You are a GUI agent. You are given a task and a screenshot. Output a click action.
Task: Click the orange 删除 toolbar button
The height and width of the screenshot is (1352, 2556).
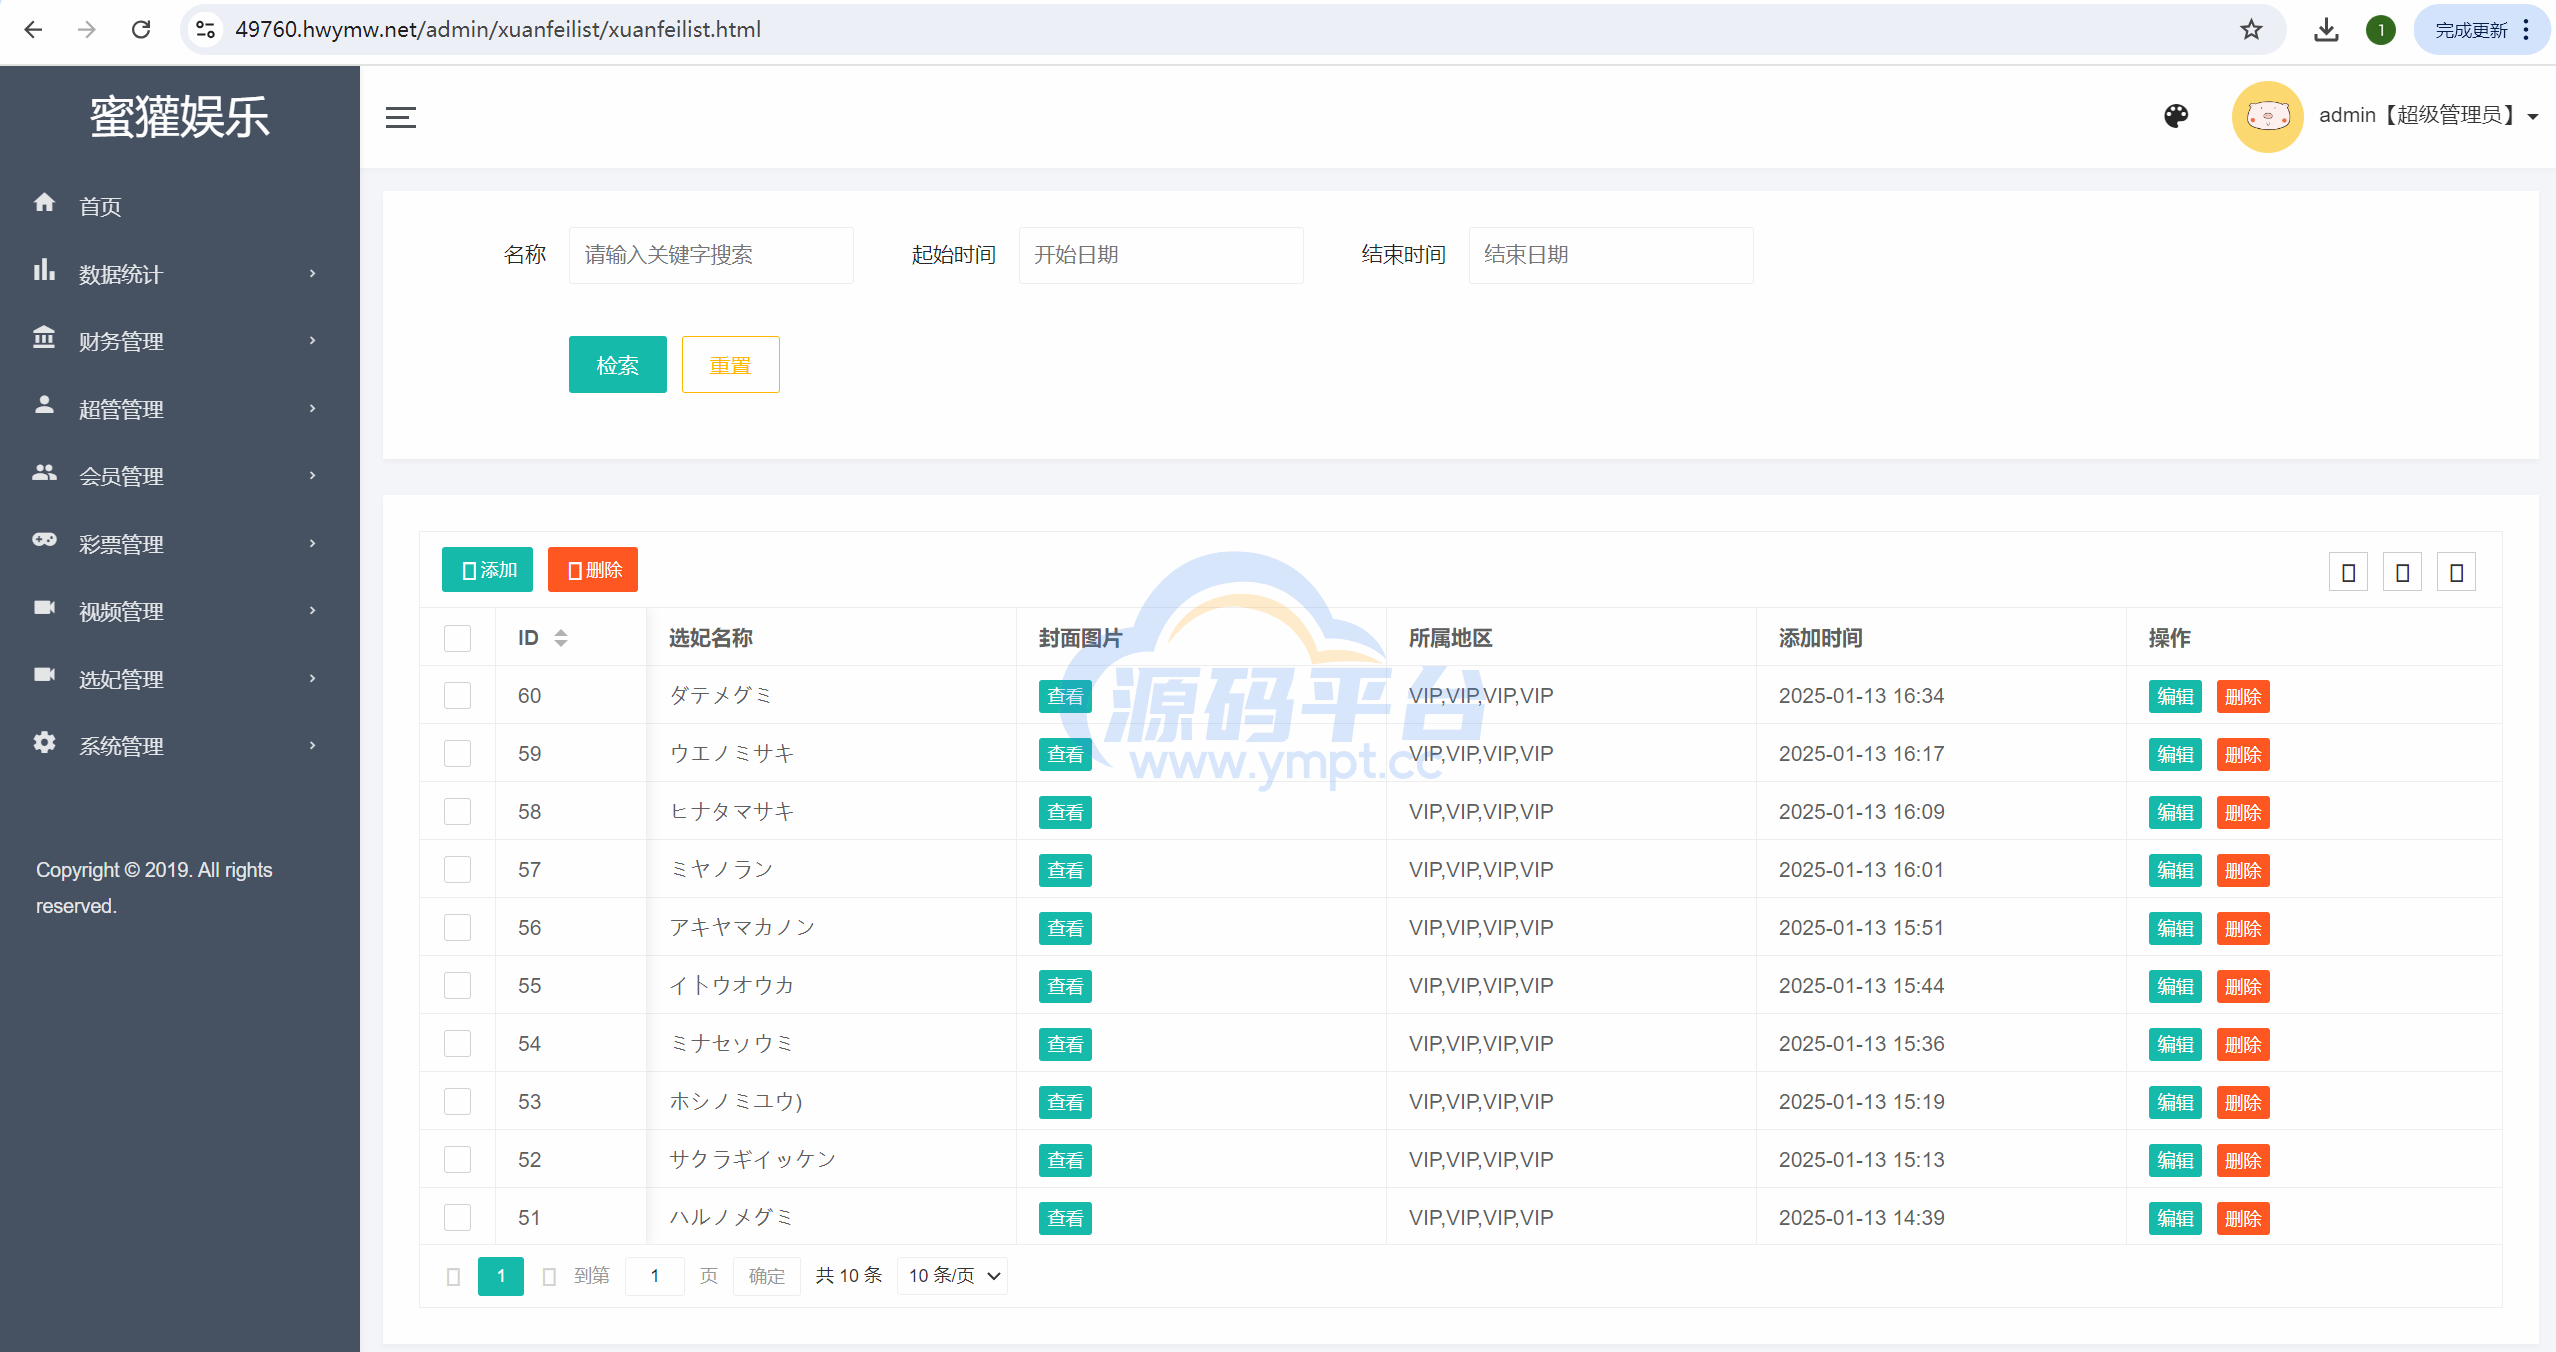click(593, 570)
